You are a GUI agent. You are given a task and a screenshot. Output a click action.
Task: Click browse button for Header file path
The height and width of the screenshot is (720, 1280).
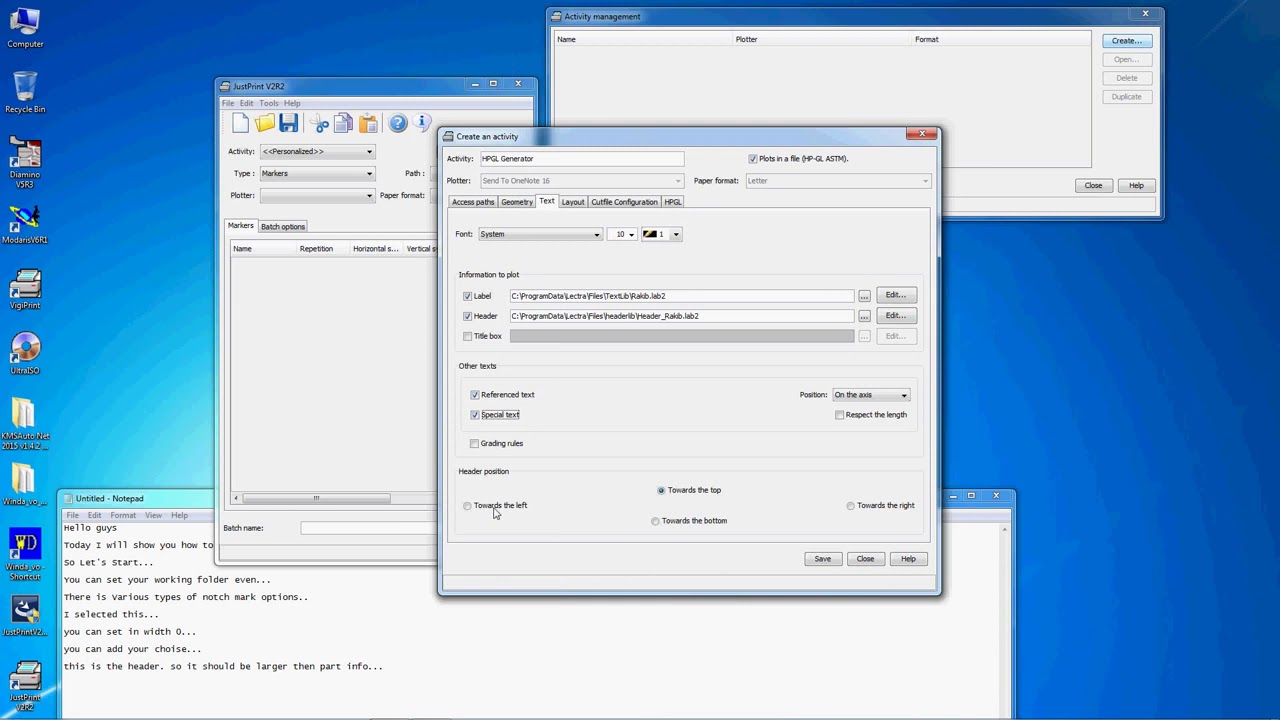click(864, 316)
